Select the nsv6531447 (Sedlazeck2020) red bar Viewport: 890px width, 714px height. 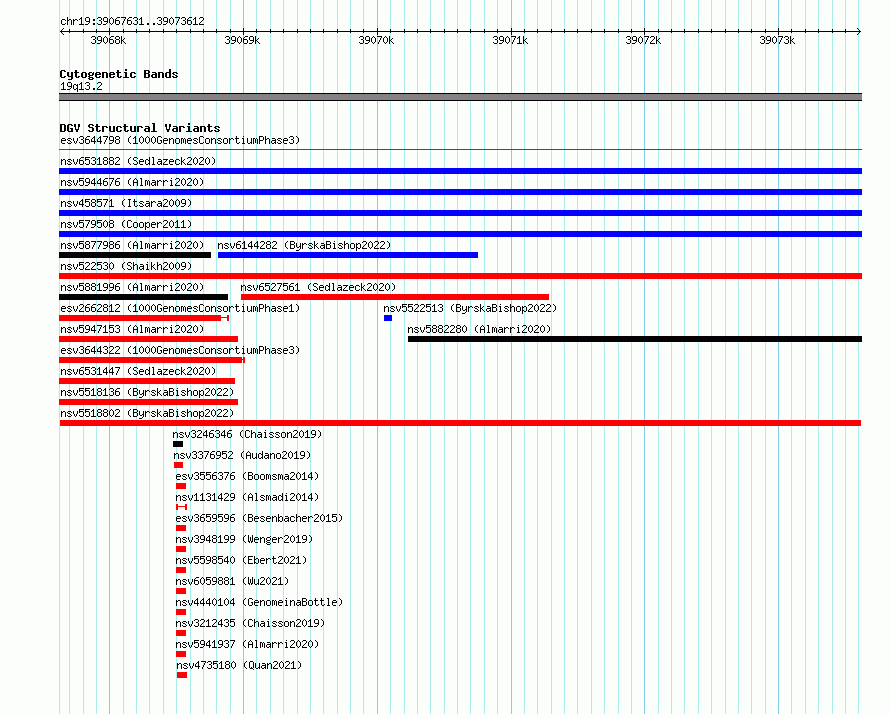click(x=147, y=381)
